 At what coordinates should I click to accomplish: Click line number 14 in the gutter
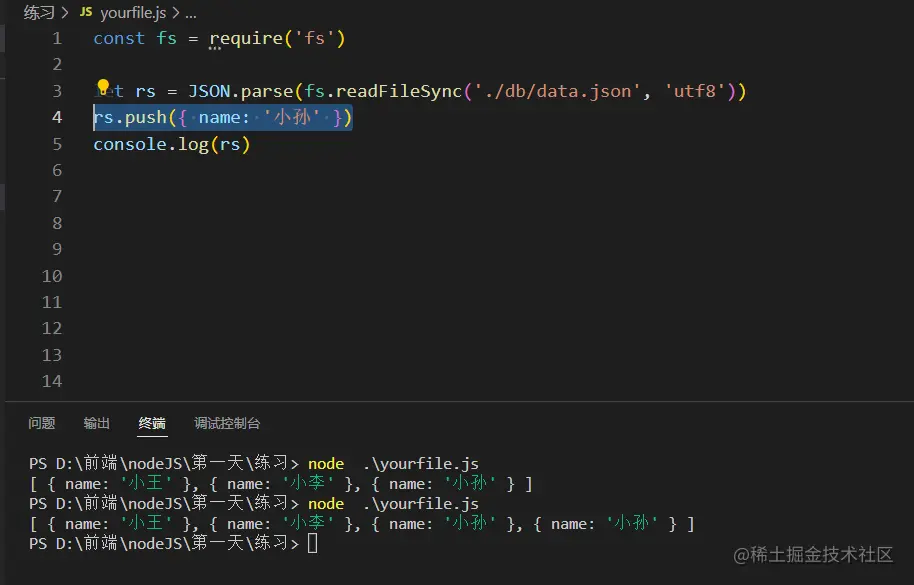[x=52, y=381]
